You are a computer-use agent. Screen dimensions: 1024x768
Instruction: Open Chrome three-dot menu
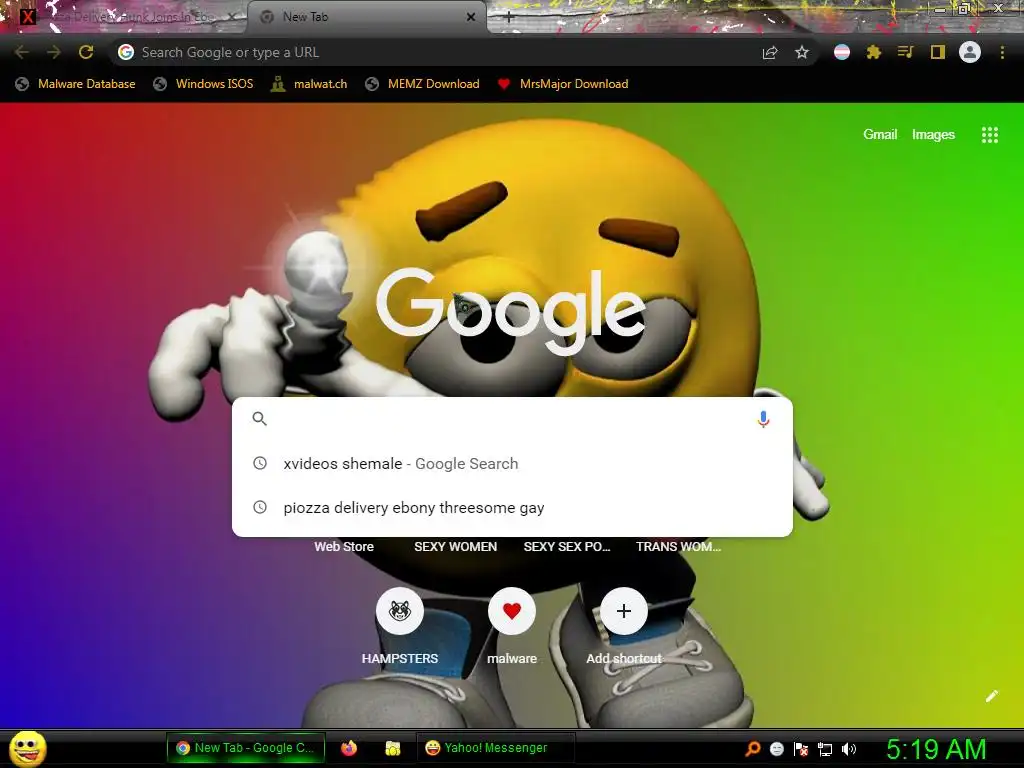click(x=1002, y=52)
